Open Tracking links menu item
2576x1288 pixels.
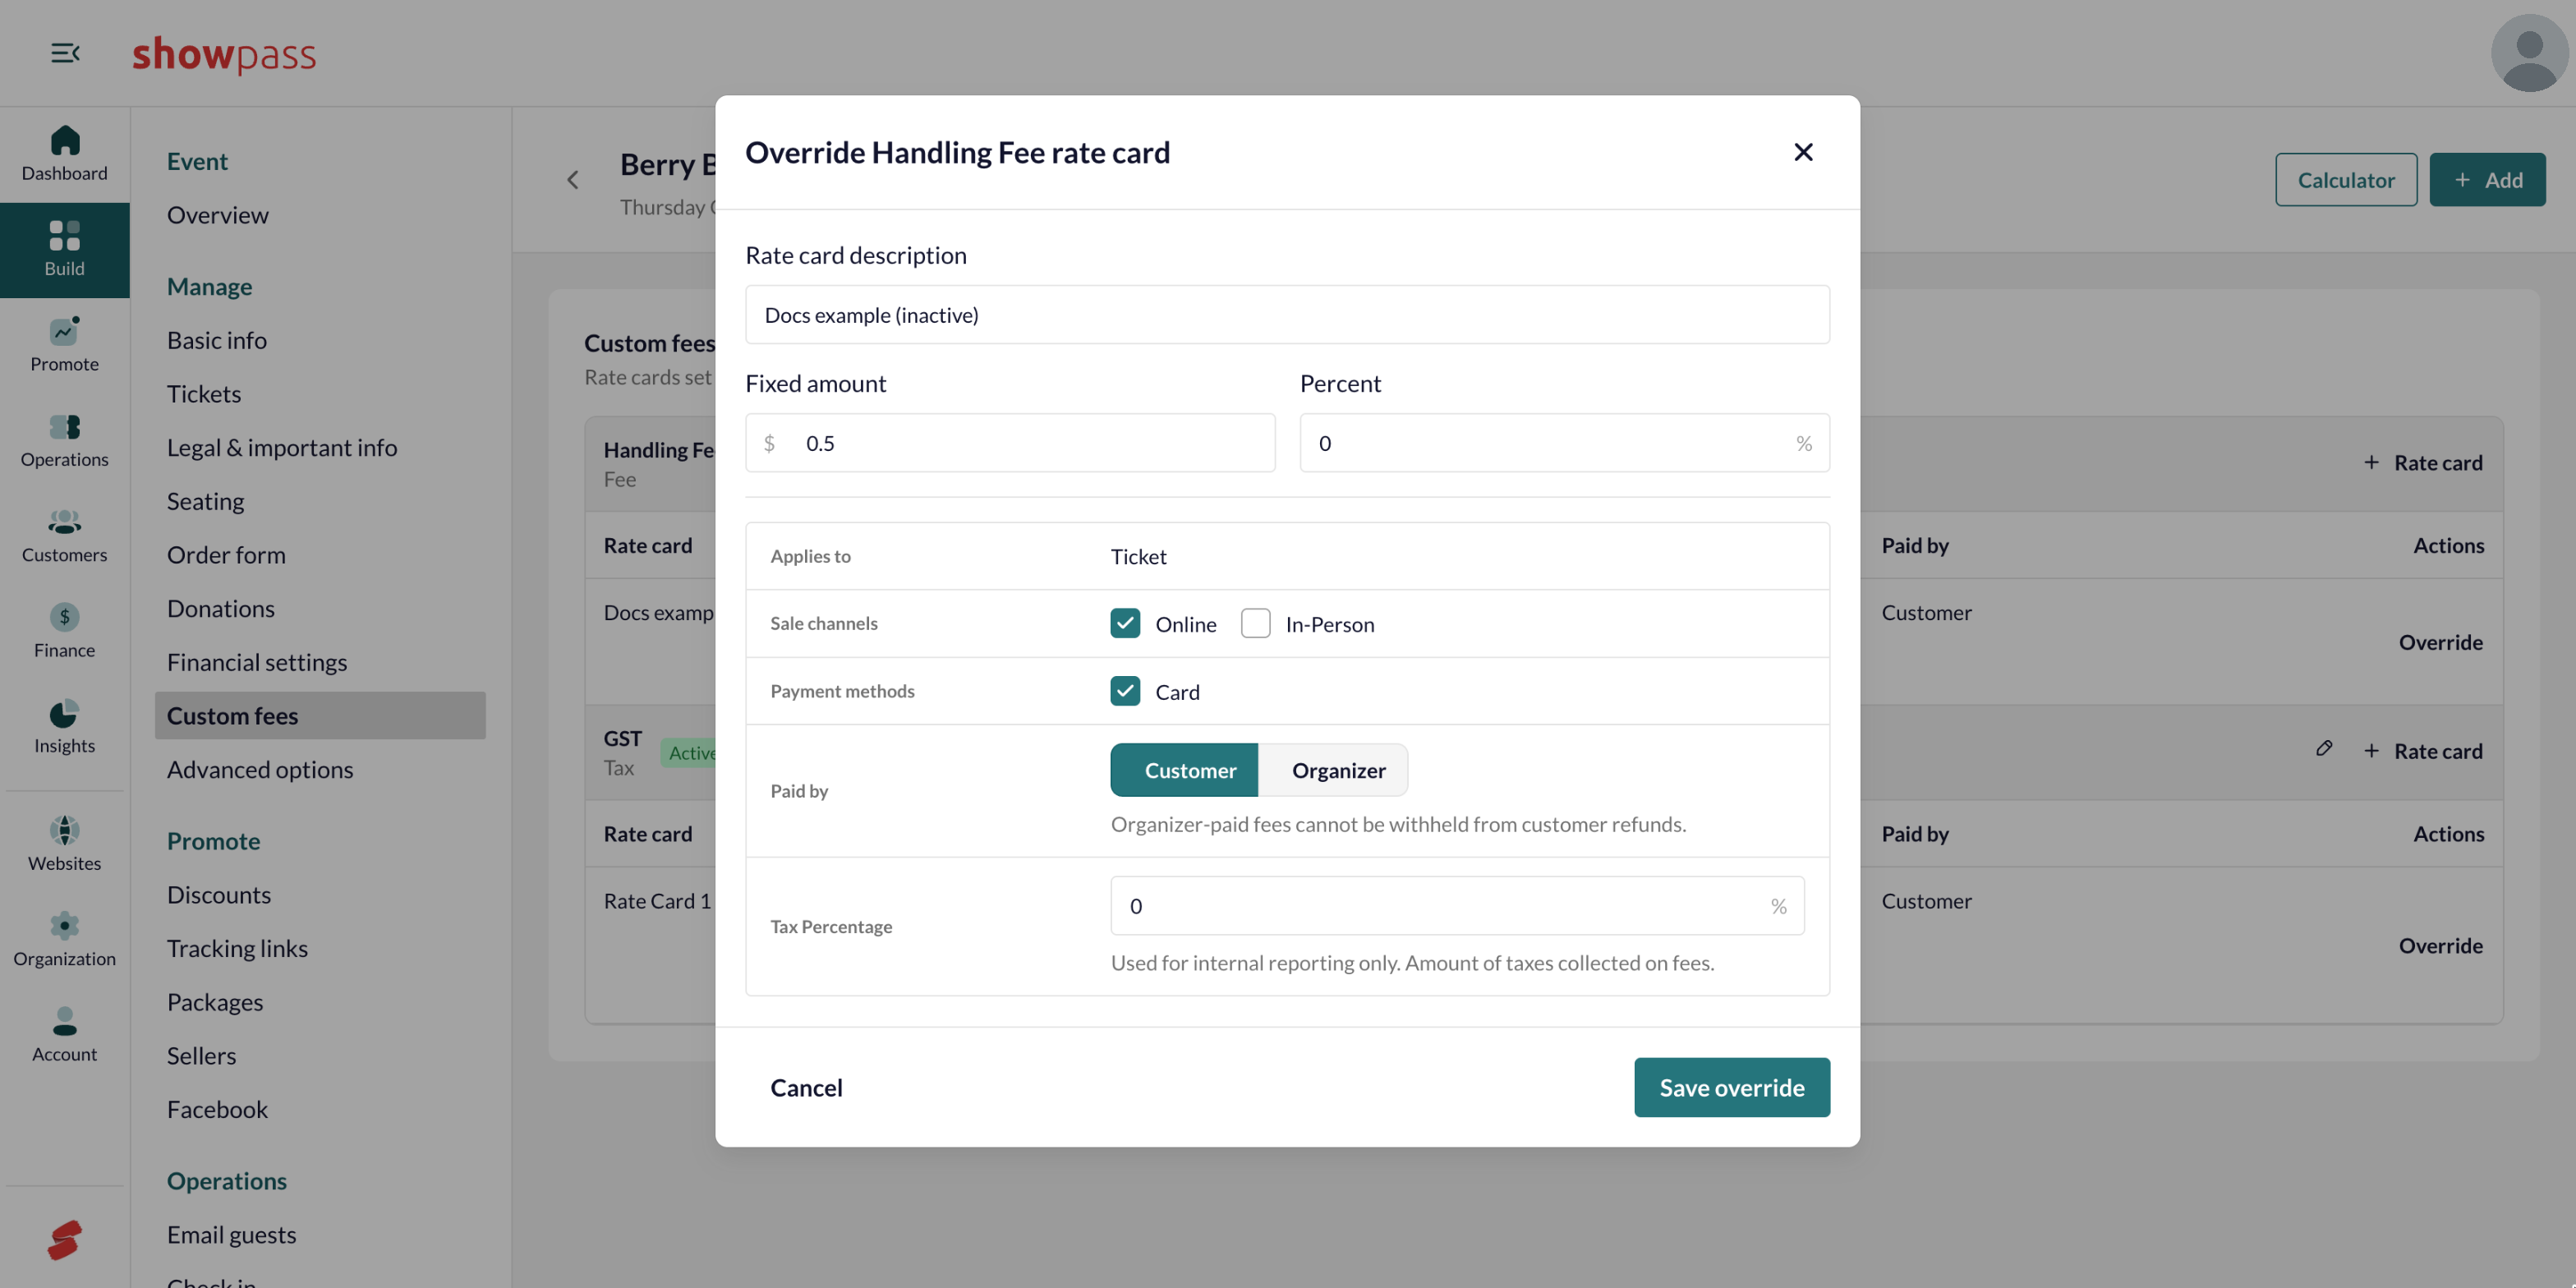tap(237, 948)
